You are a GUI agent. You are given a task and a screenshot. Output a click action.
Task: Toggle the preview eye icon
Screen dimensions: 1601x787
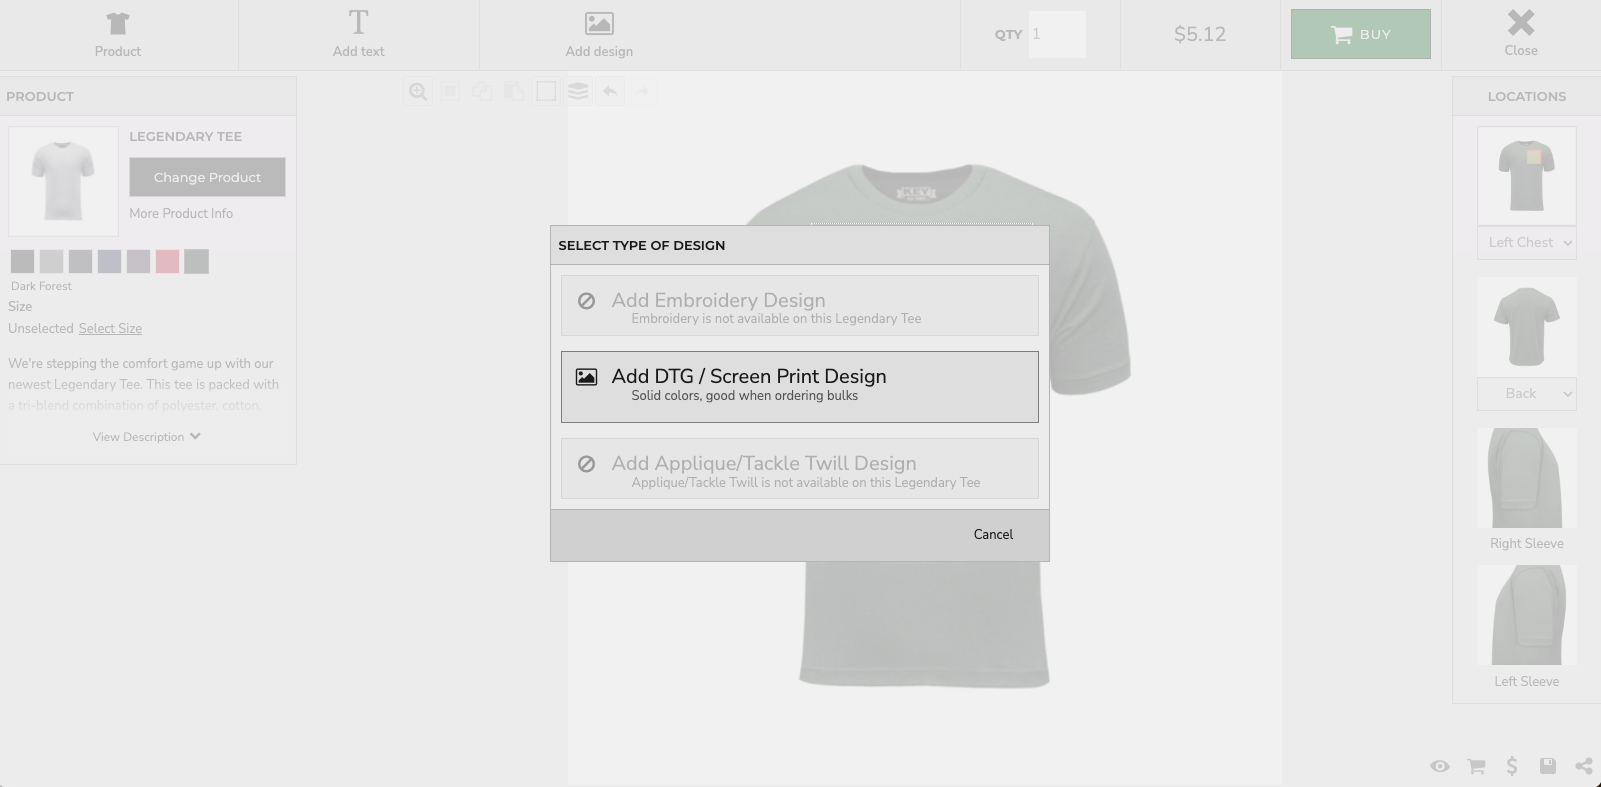(x=1439, y=766)
